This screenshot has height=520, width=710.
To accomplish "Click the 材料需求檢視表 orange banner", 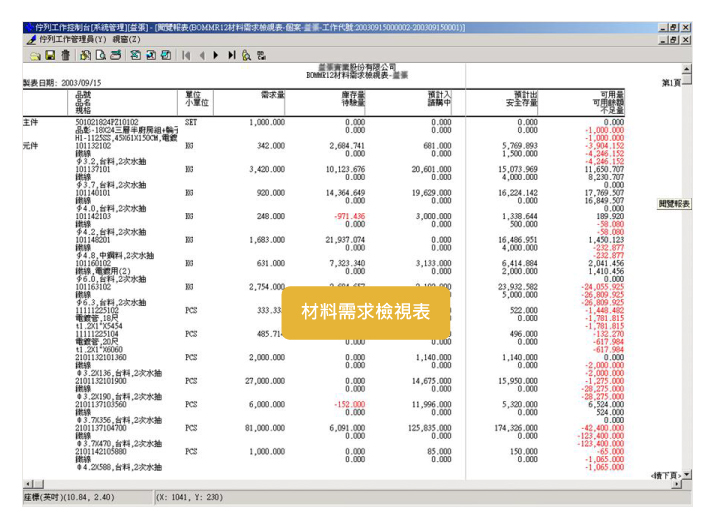I will 366,311.
